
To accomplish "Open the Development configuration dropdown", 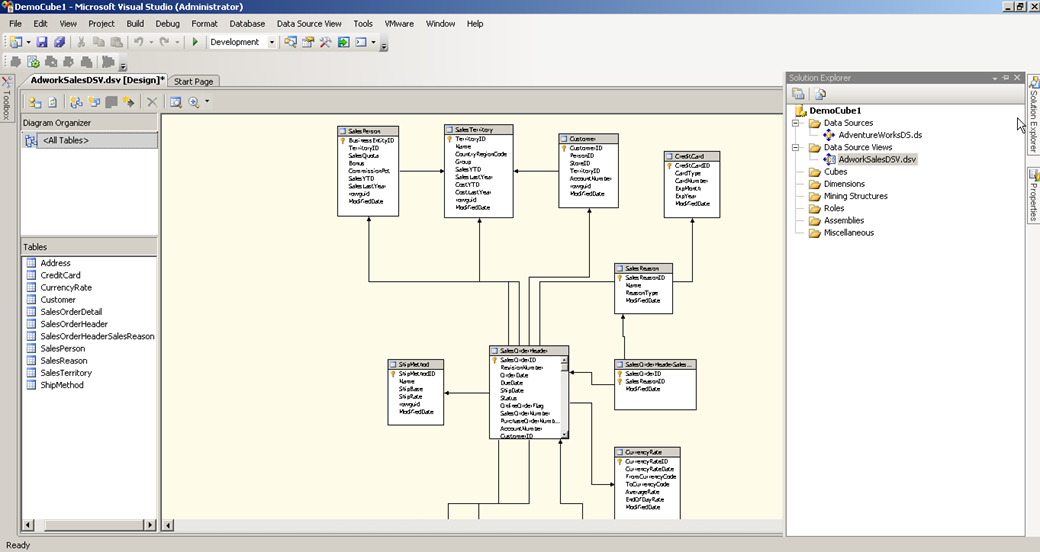I will 271,42.
